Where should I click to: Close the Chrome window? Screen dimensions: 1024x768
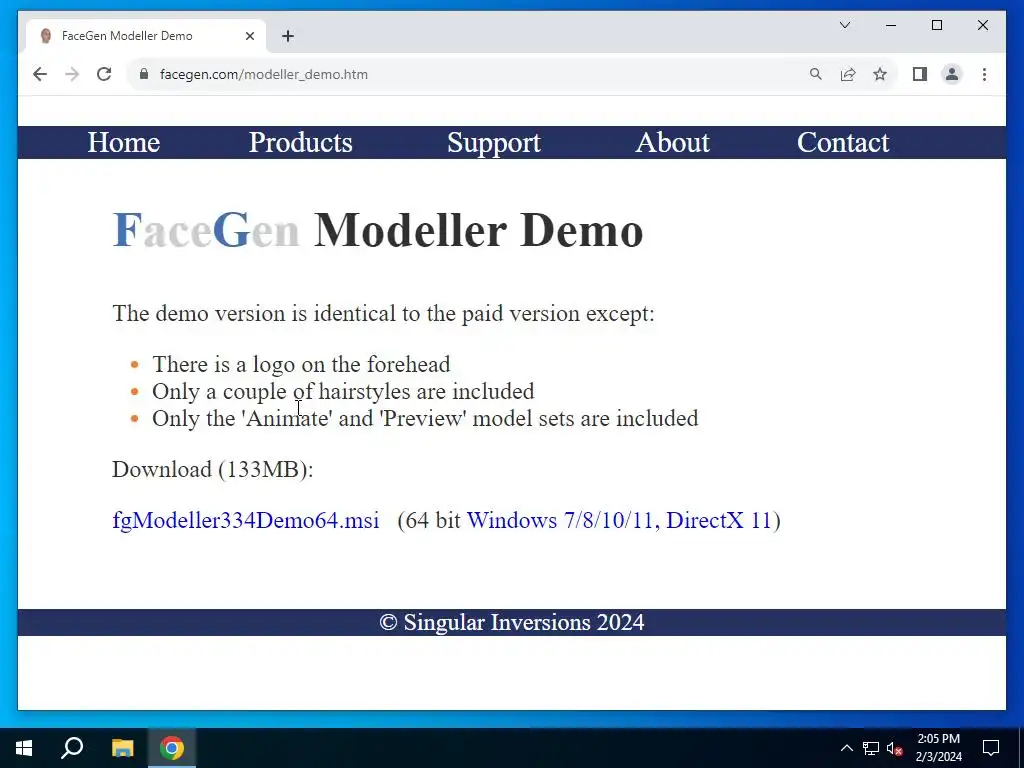click(983, 25)
